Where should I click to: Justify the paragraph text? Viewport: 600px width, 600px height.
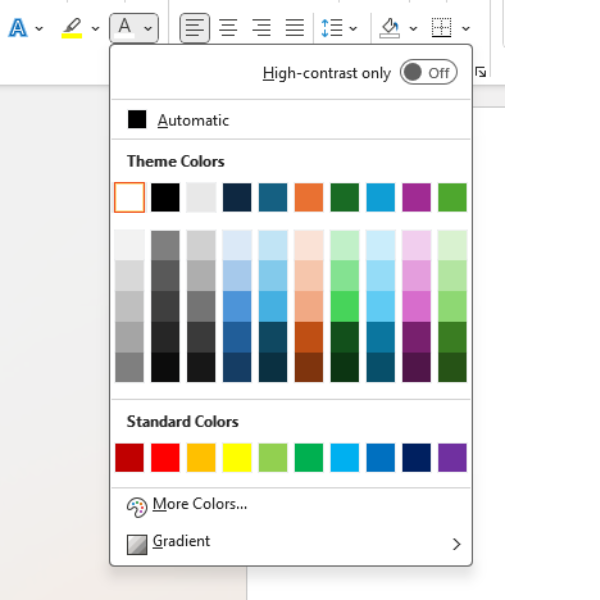tap(294, 28)
